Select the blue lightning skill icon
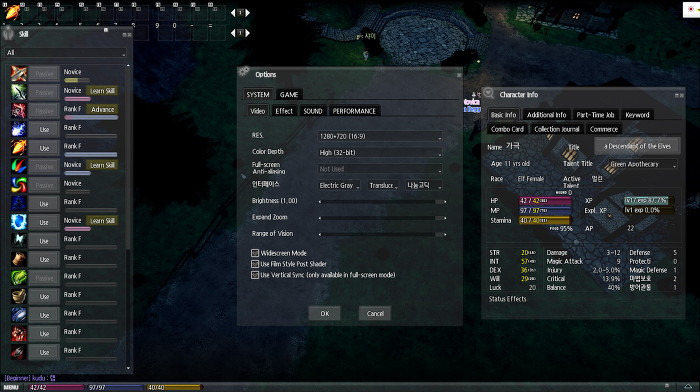 point(19,129)
